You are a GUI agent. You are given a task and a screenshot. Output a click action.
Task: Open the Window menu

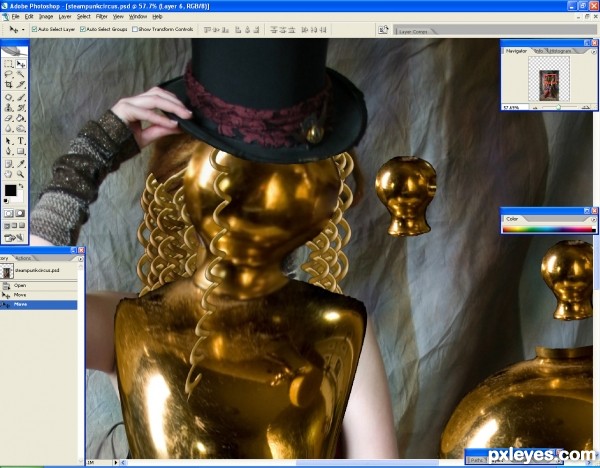point(138,16)
